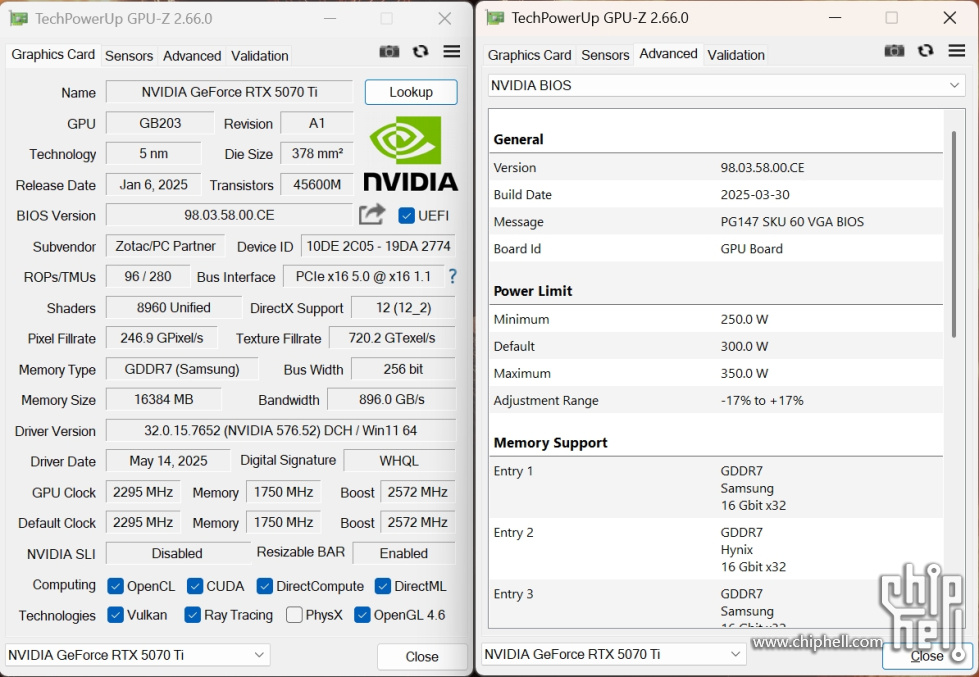Minimize the right GPU-Z window

coord(835,17)
